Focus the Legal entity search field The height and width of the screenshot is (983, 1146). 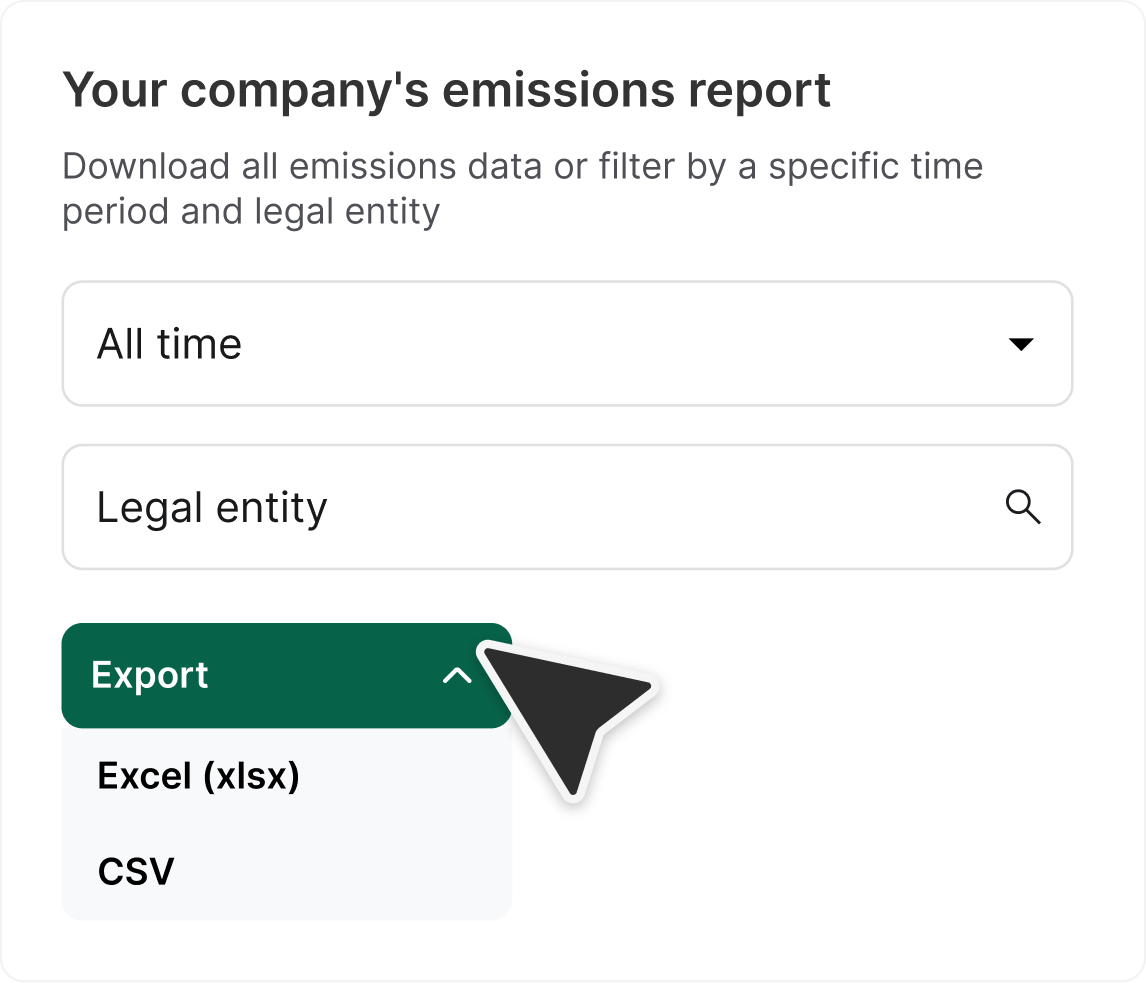(x=567, y=507)
